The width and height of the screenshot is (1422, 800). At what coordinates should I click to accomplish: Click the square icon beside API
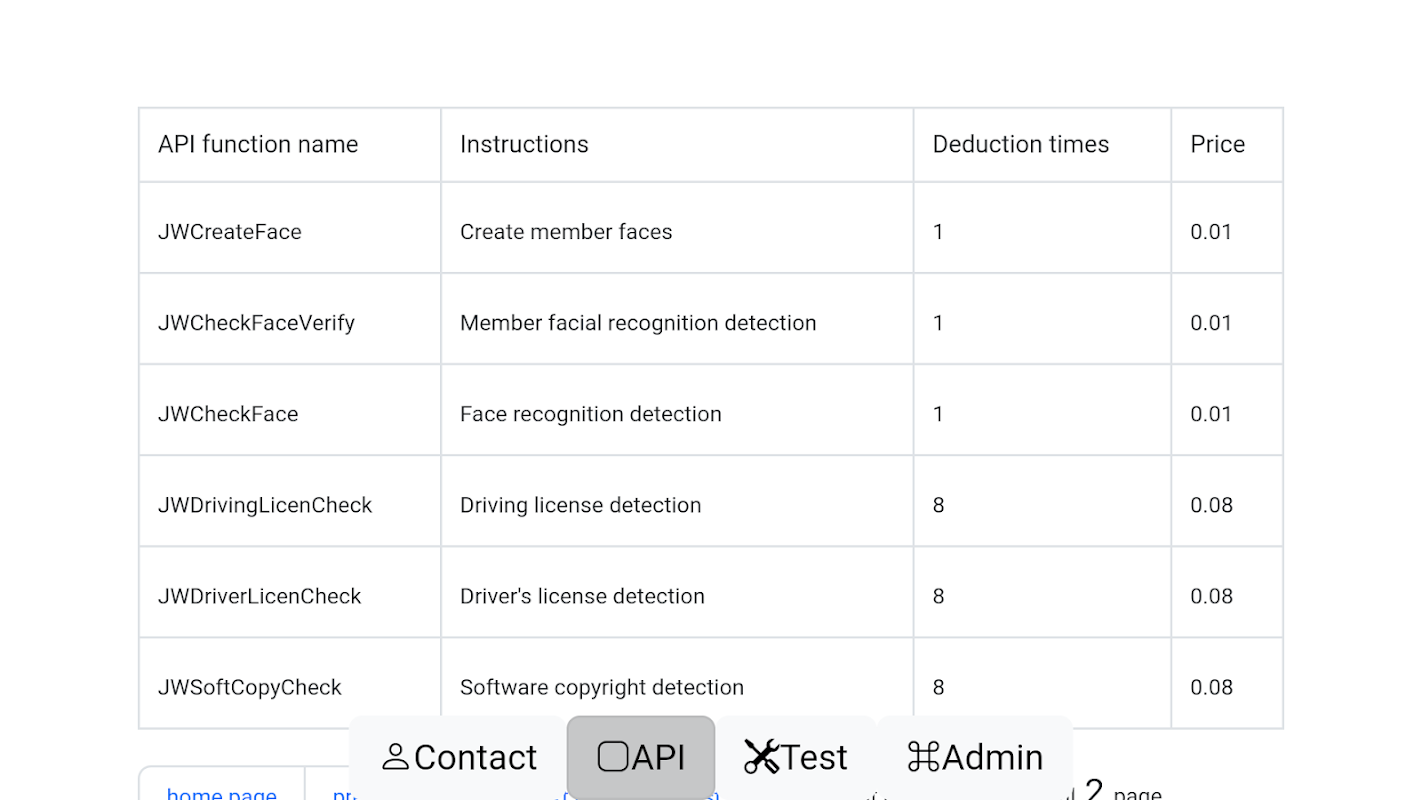pyautogui.click(x=612, y=757)
